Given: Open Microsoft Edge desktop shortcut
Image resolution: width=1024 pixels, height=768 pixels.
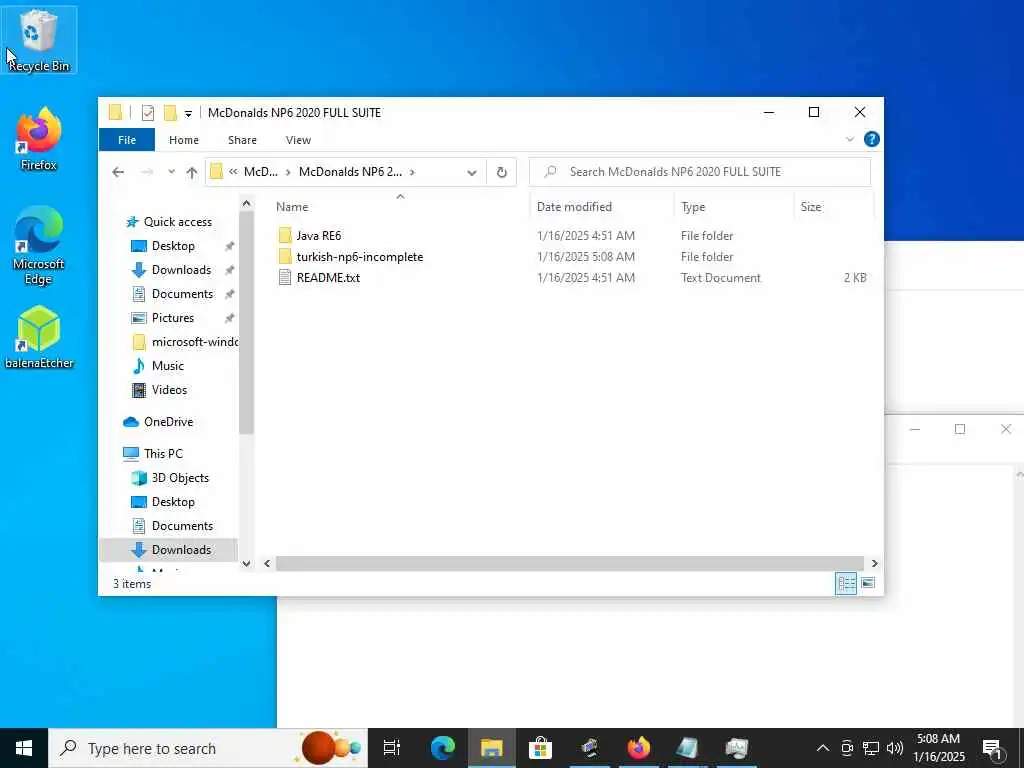Looking at the screenshot, I should pyautogui.click(x=39, y=246).
